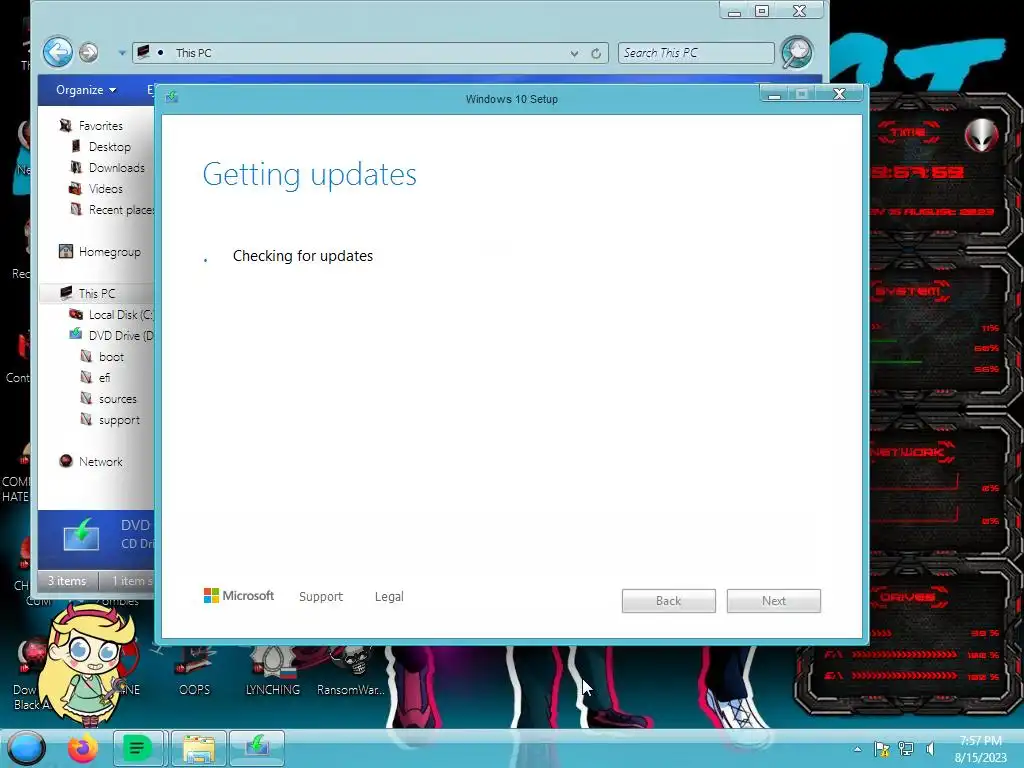Minimize the Windows 10 Setup window
Image resolution: width=1024 pixels, height=768 pixels.
point(775,94)
